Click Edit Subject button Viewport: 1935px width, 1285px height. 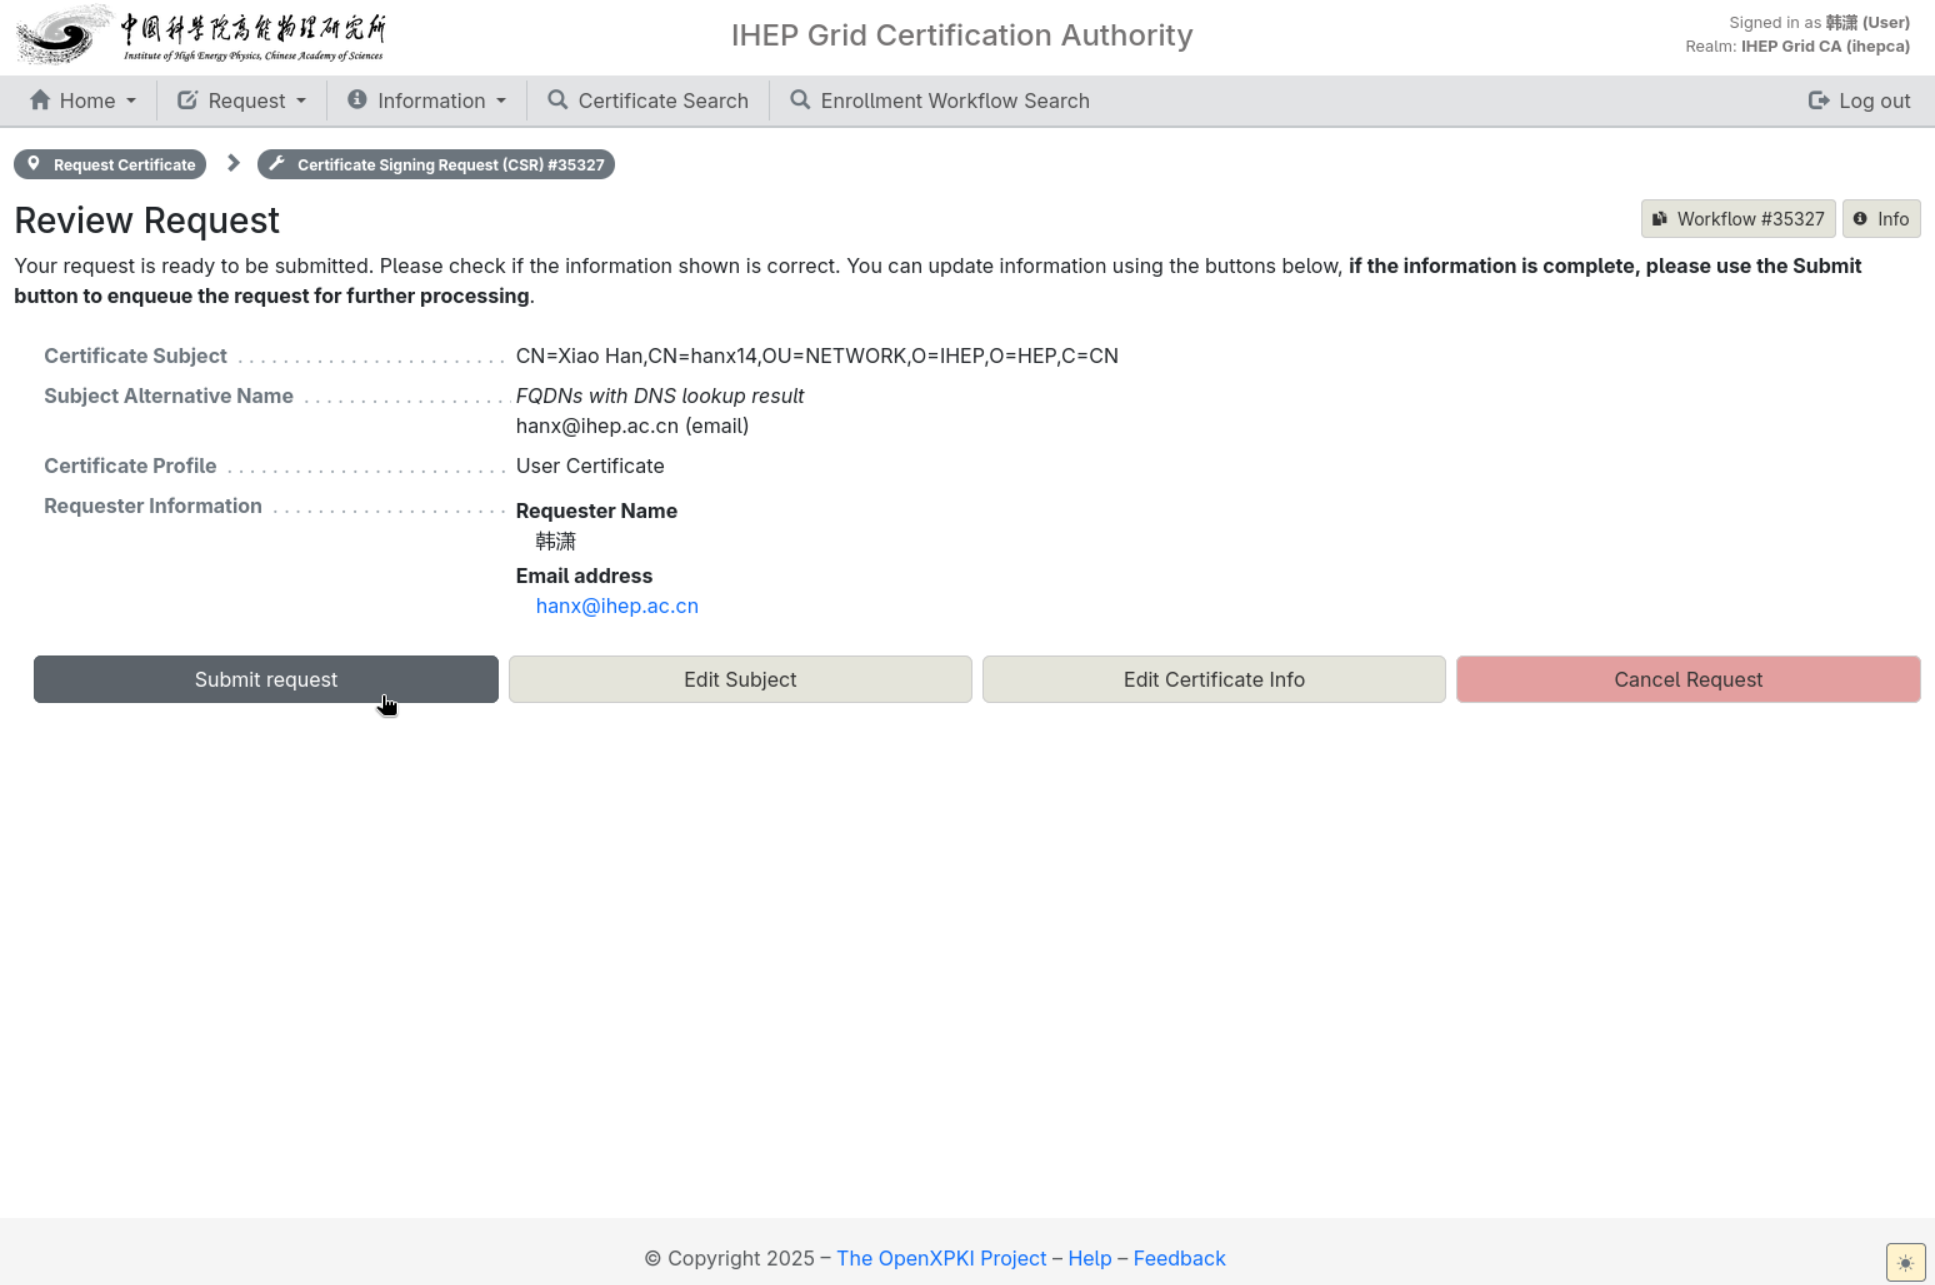[740, 679]
